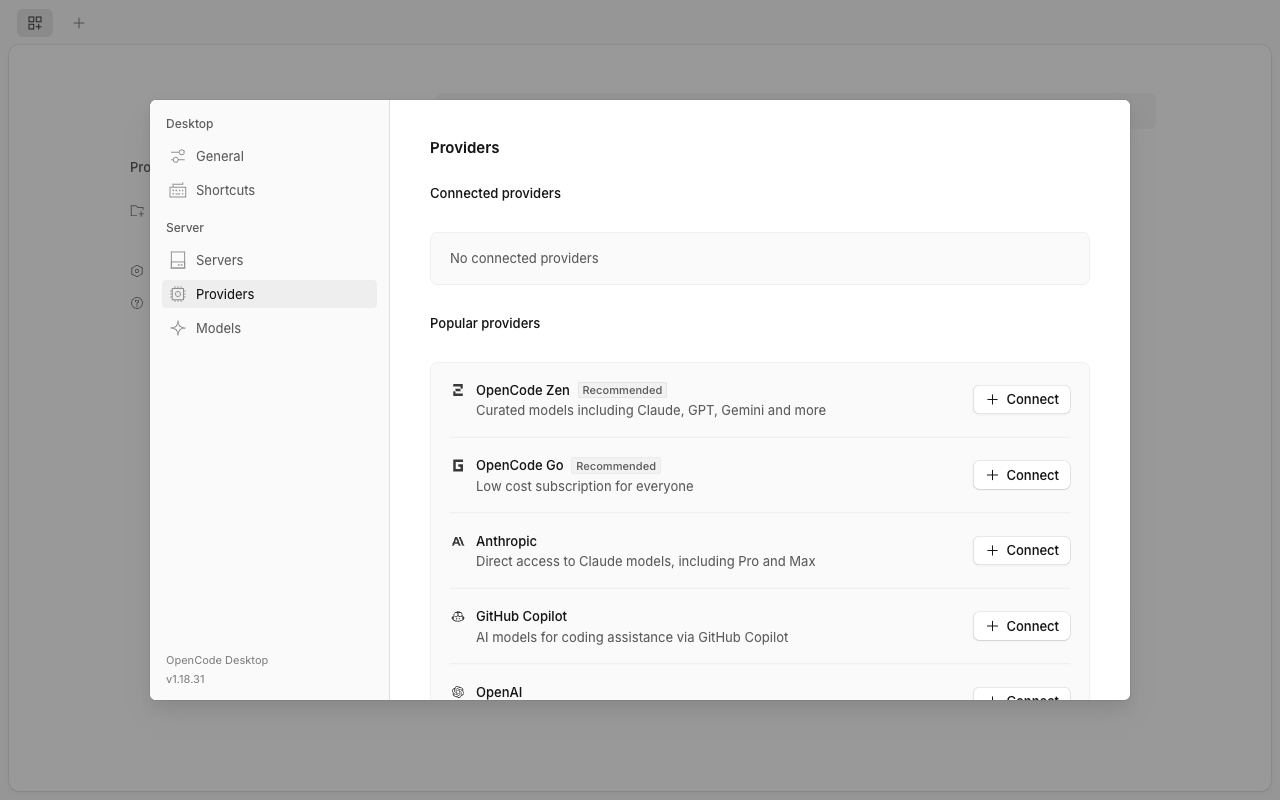Image resolution: width=1280 pixels, height=800 pixels.
Task: Click the help question-mark icon in background window
Action: [137, 303]
